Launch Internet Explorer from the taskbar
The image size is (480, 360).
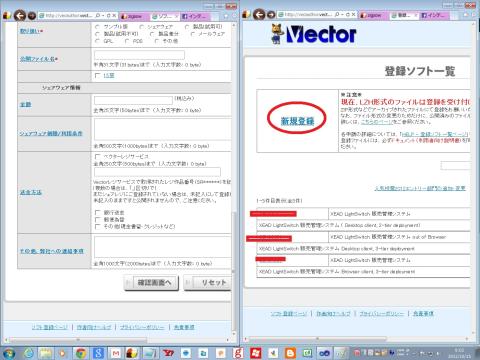pyautogui.click(x=29, y=353)
